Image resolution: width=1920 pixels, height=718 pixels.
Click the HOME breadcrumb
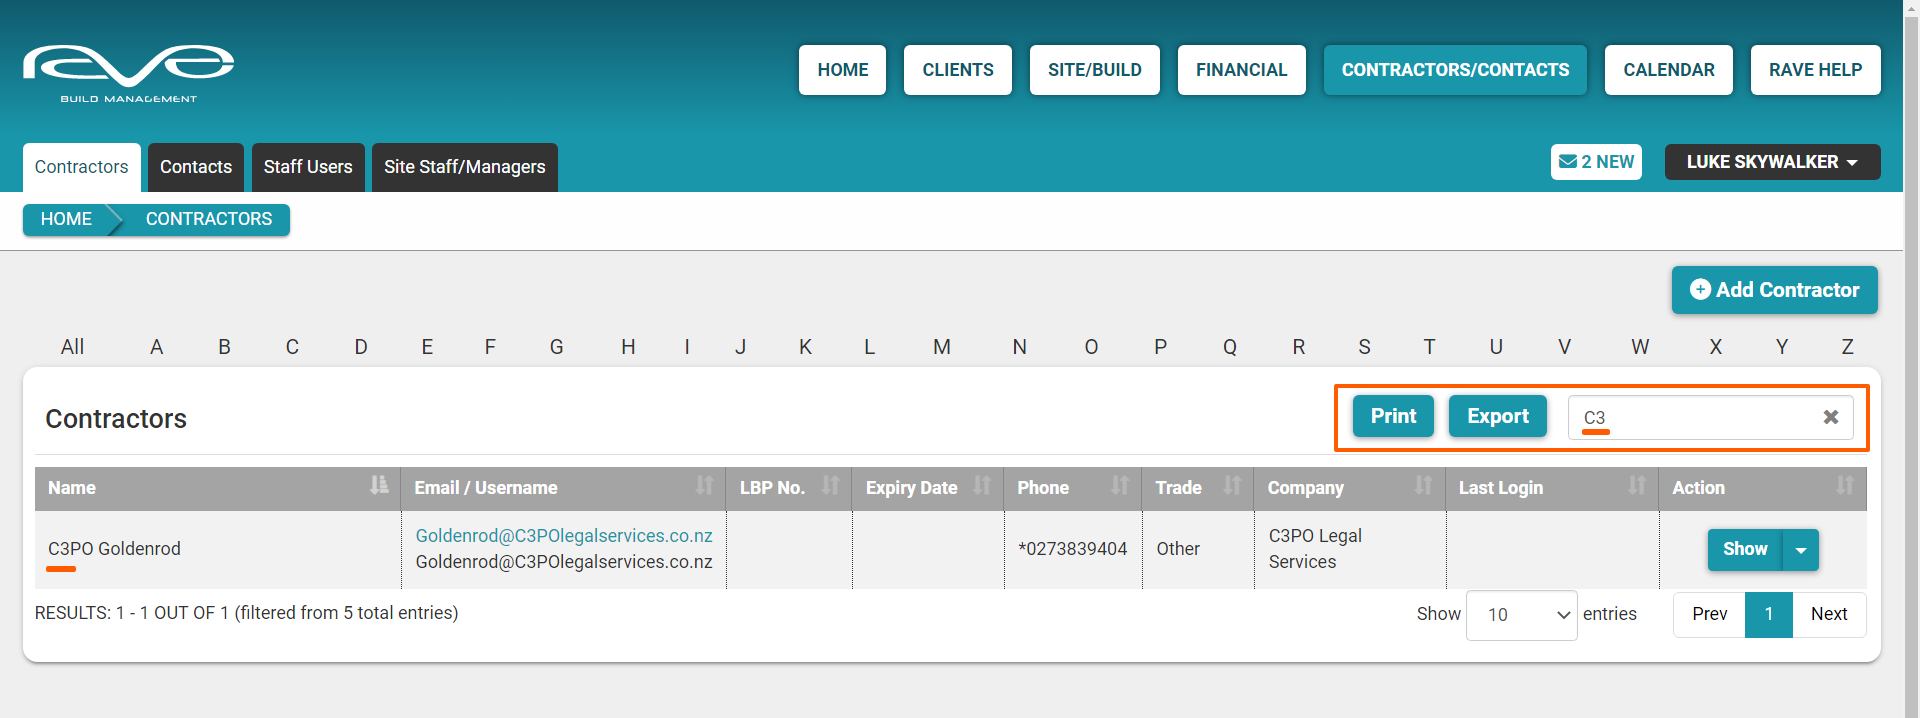[x=66, y=219]
